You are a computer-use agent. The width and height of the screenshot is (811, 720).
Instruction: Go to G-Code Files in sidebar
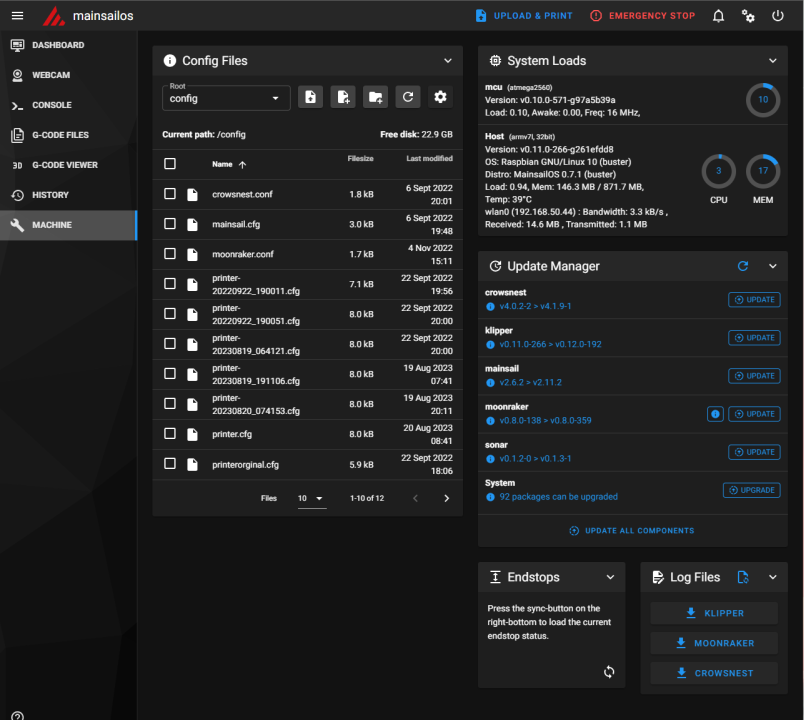(60, 135)
